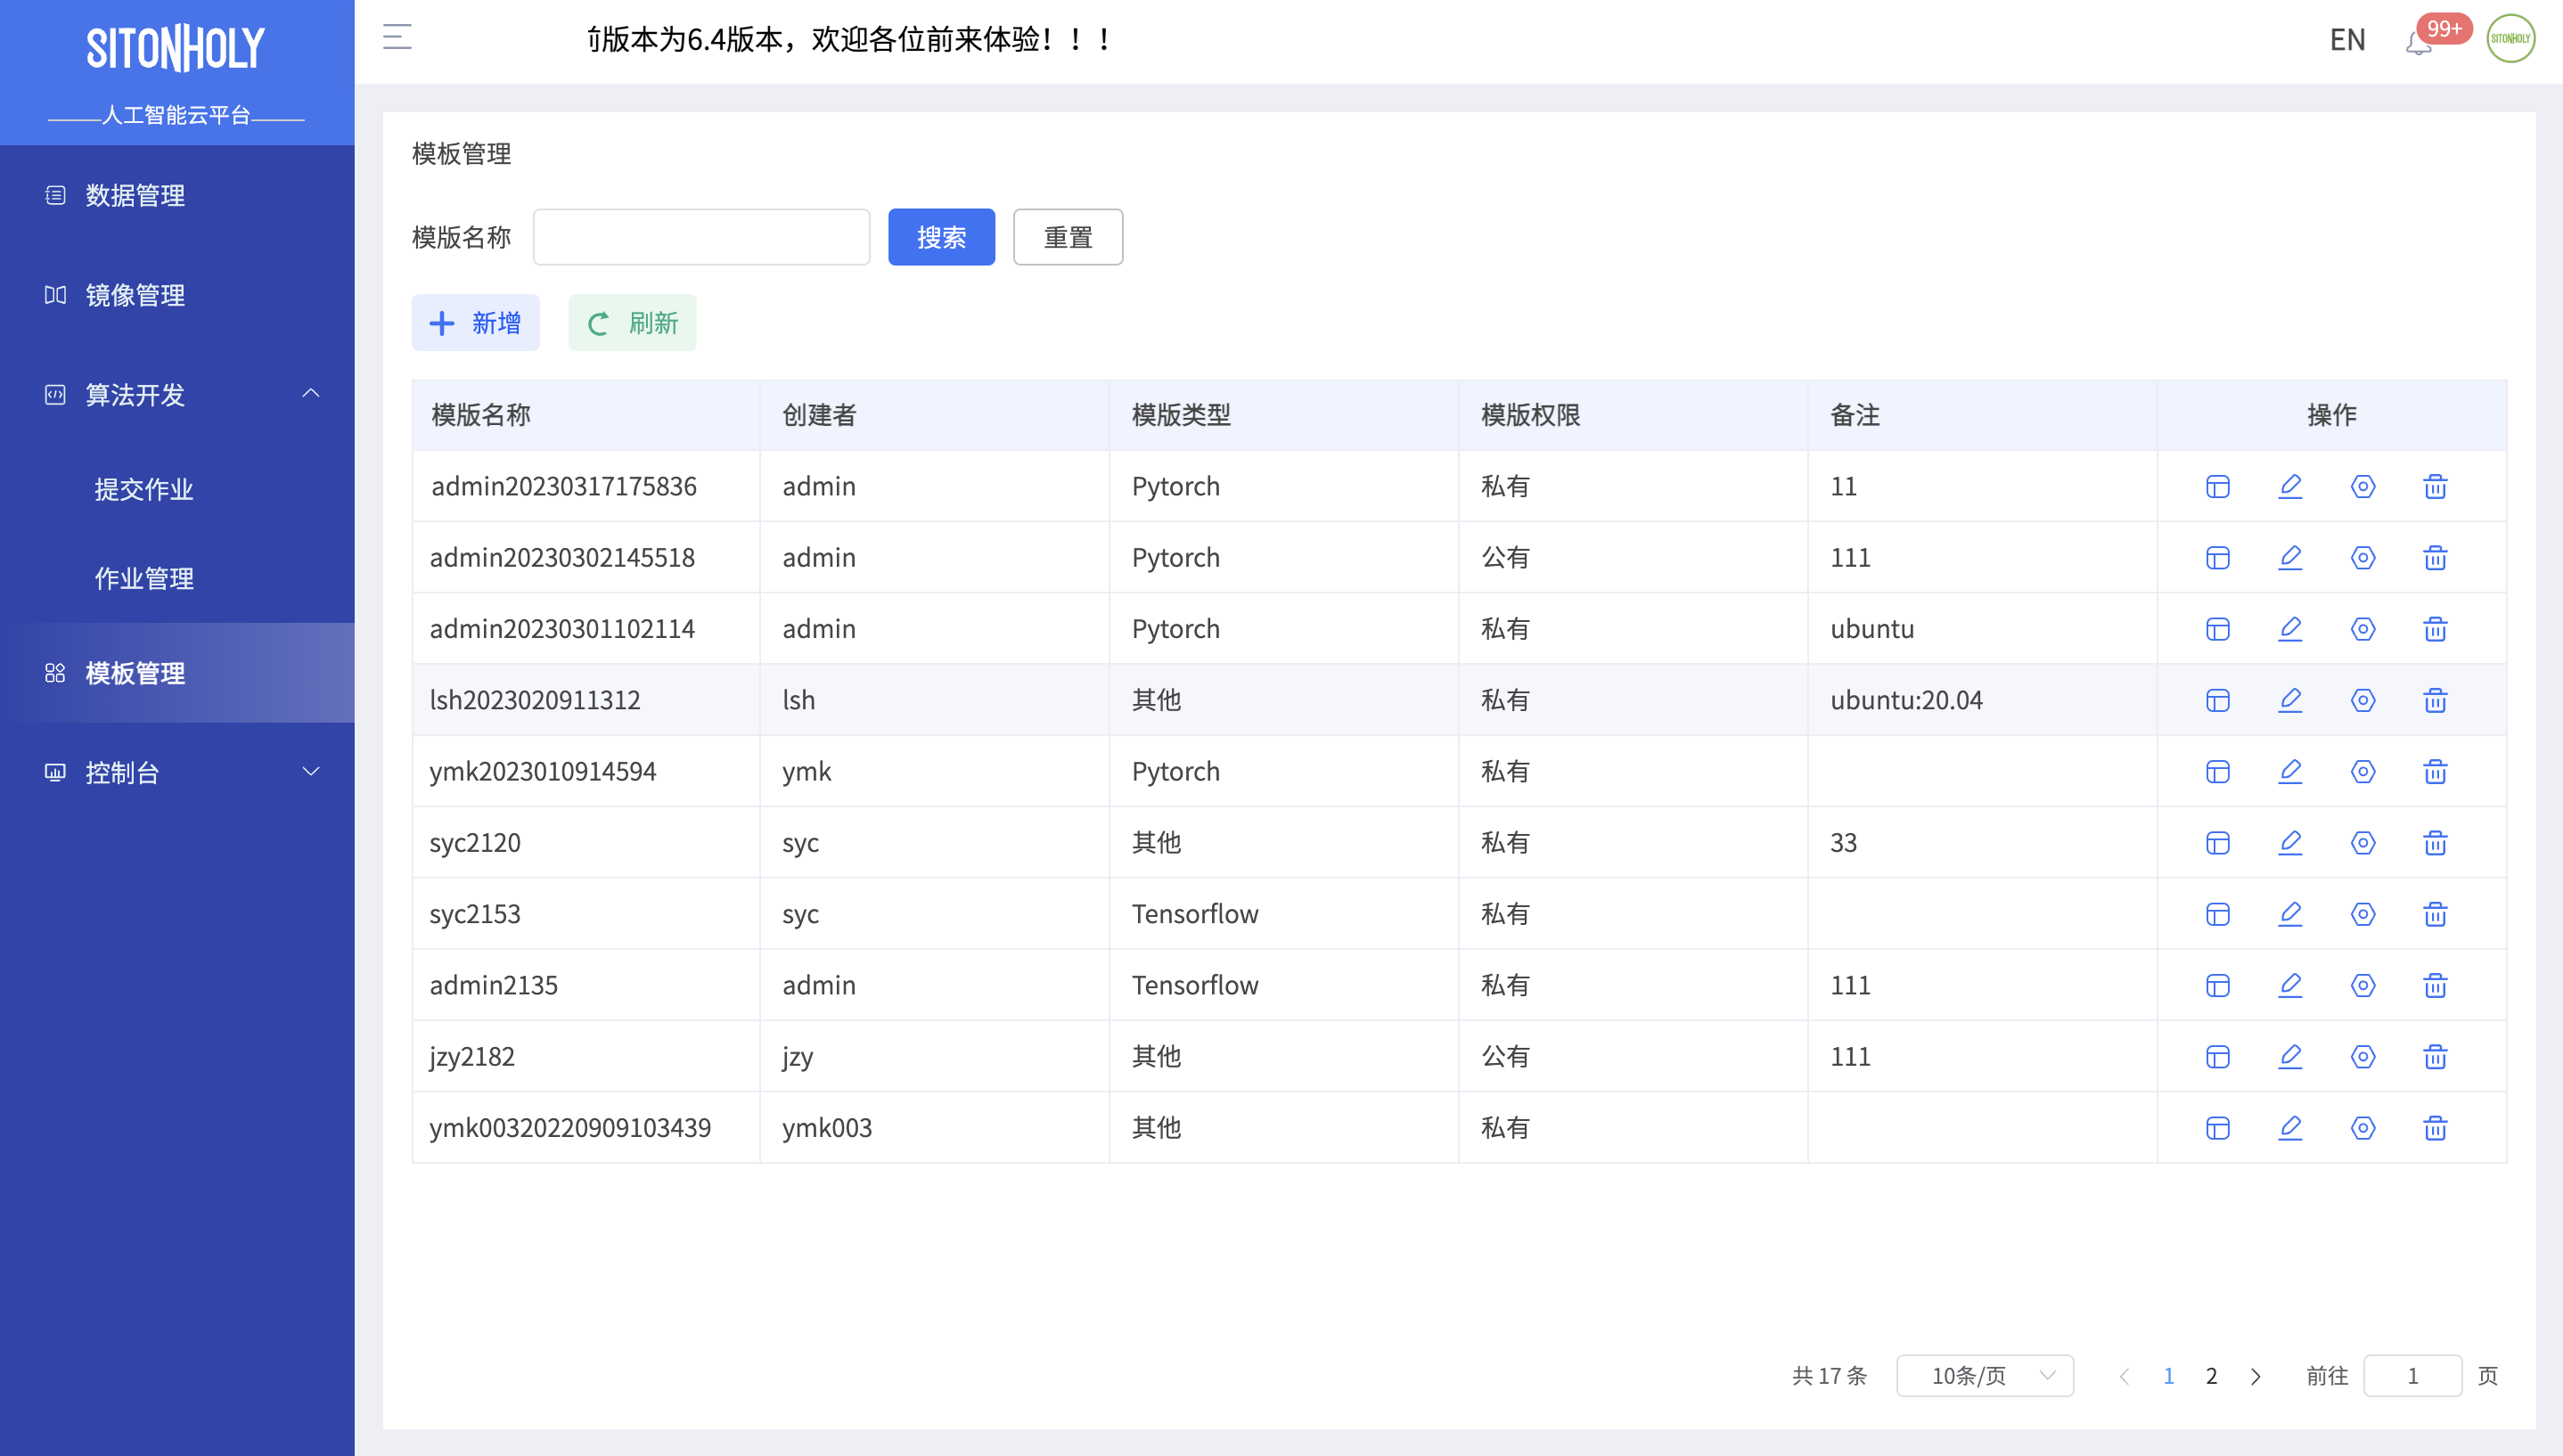Expand the 控制台 sidebar group
Viewport: 2563px width, 1456px height.
tap(177, 772)
